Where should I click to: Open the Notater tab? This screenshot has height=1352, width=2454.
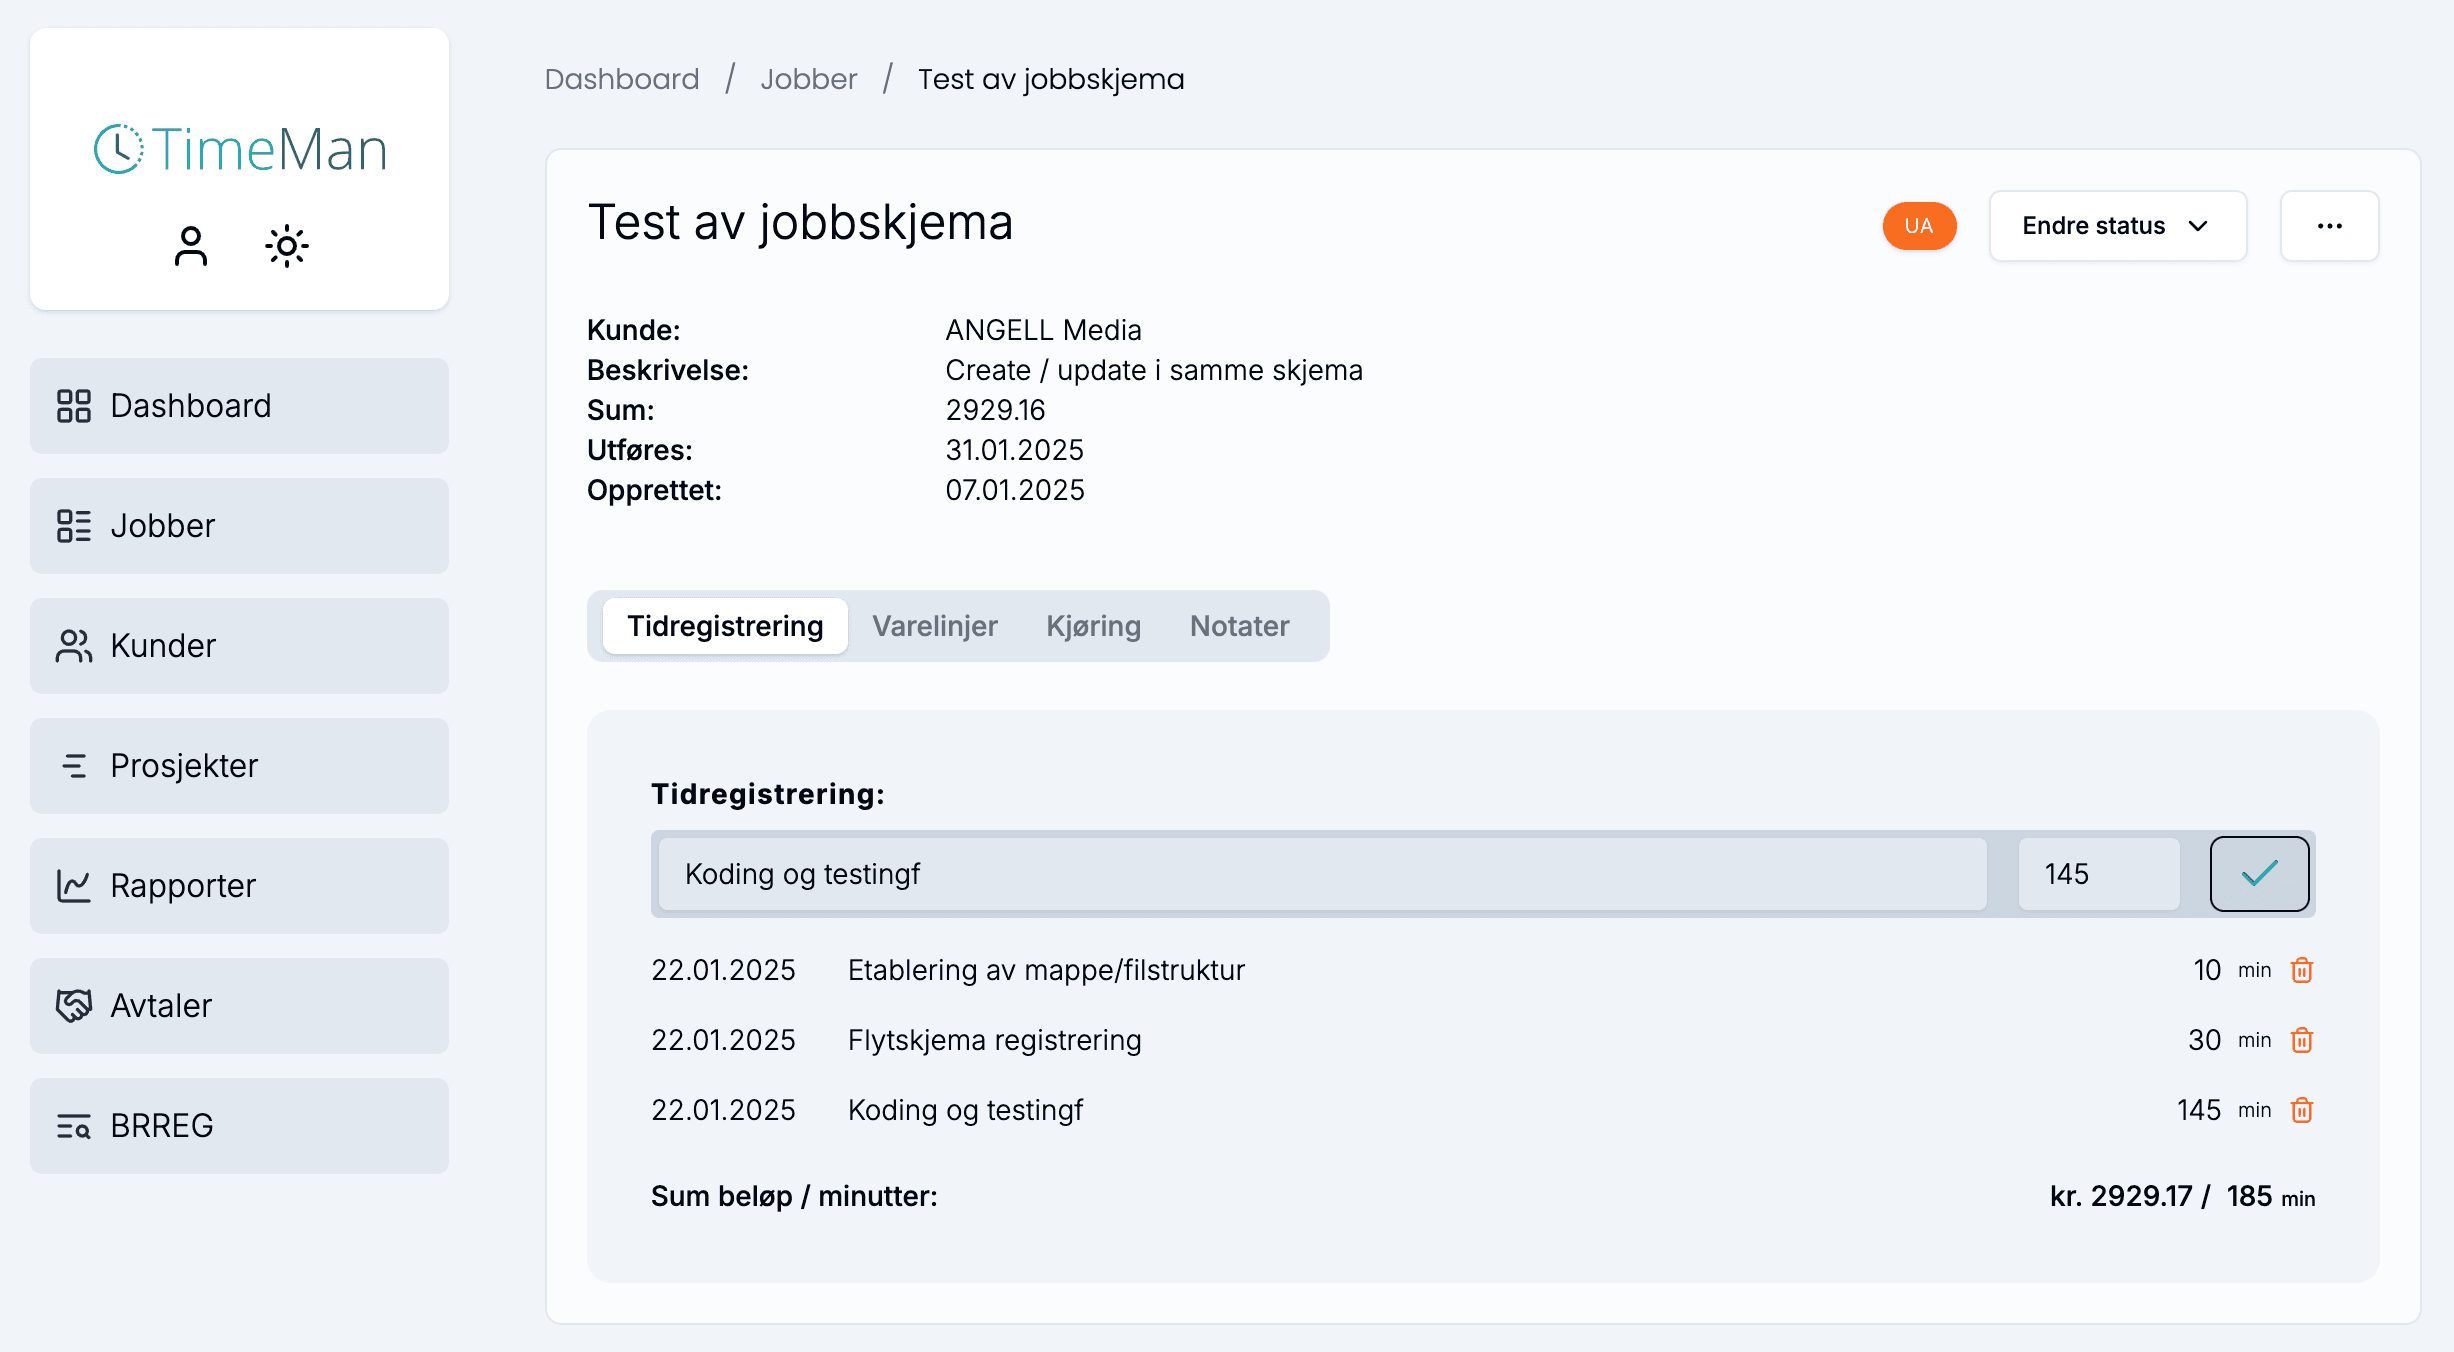click(1239, 626)
